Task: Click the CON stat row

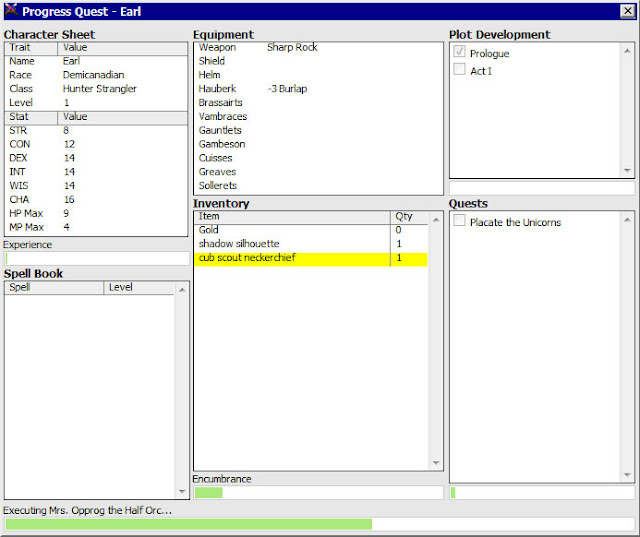Action: point(96,144)
